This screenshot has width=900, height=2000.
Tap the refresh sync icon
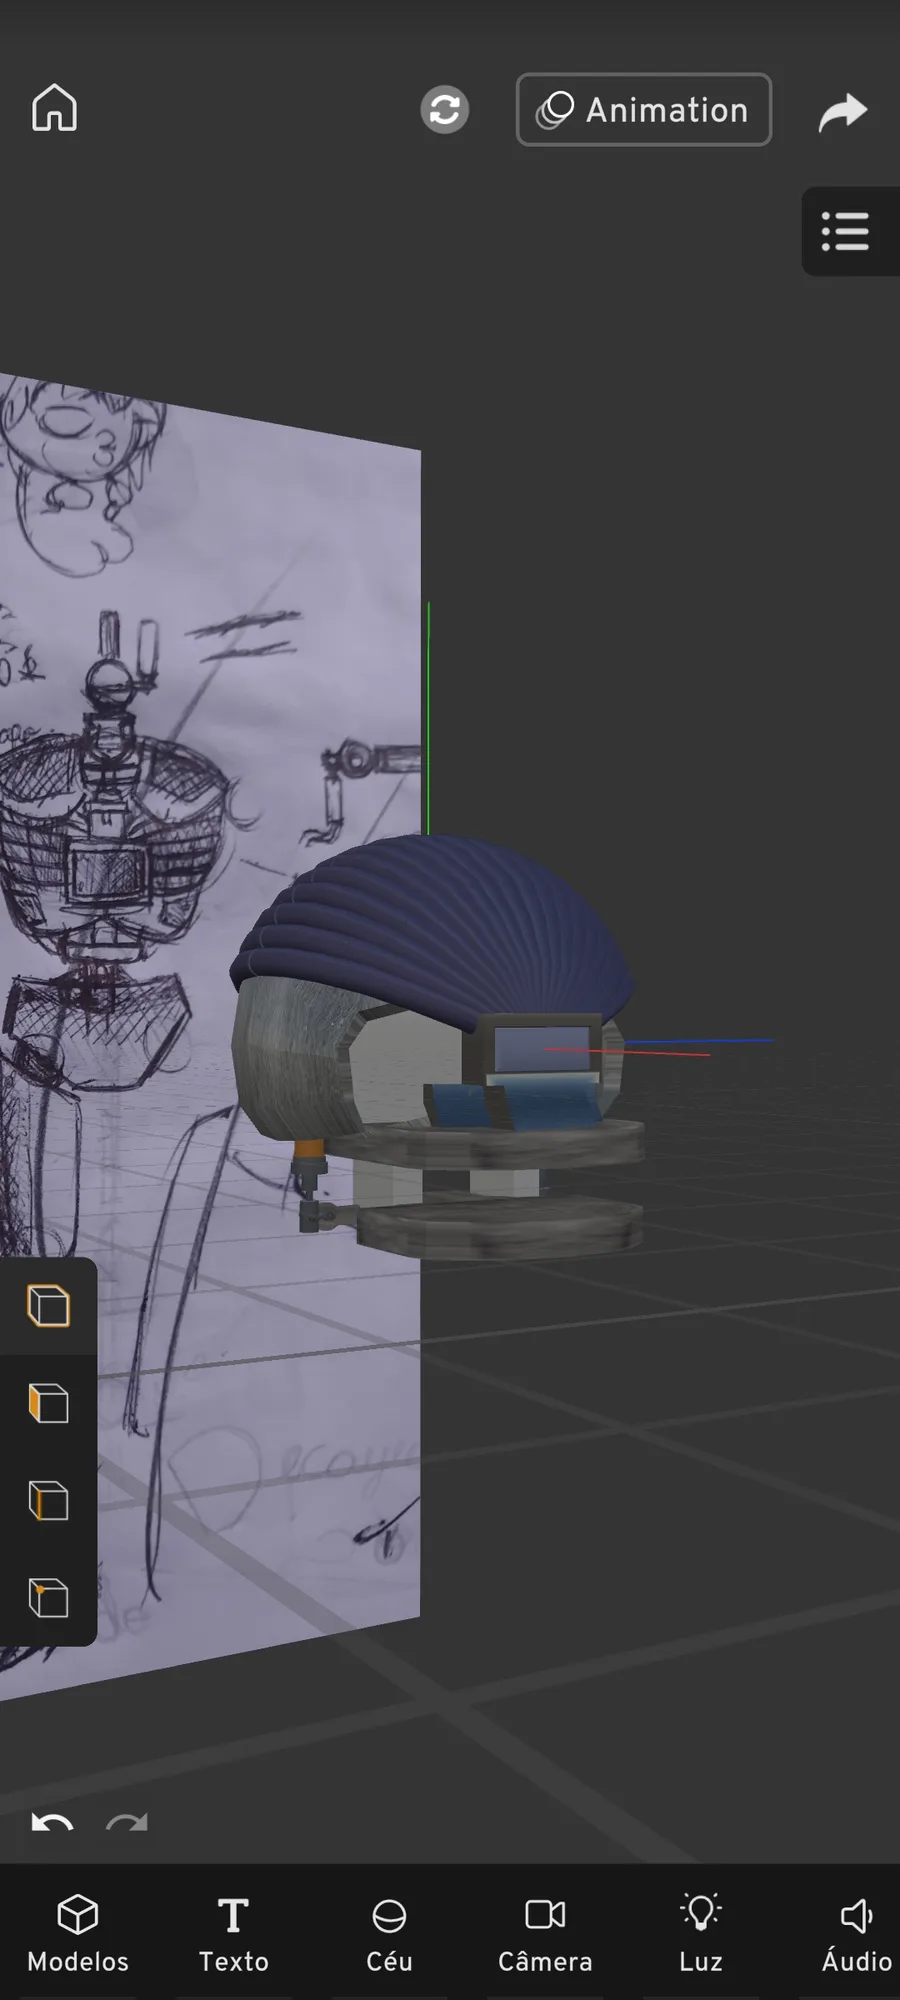pos(445,110)
